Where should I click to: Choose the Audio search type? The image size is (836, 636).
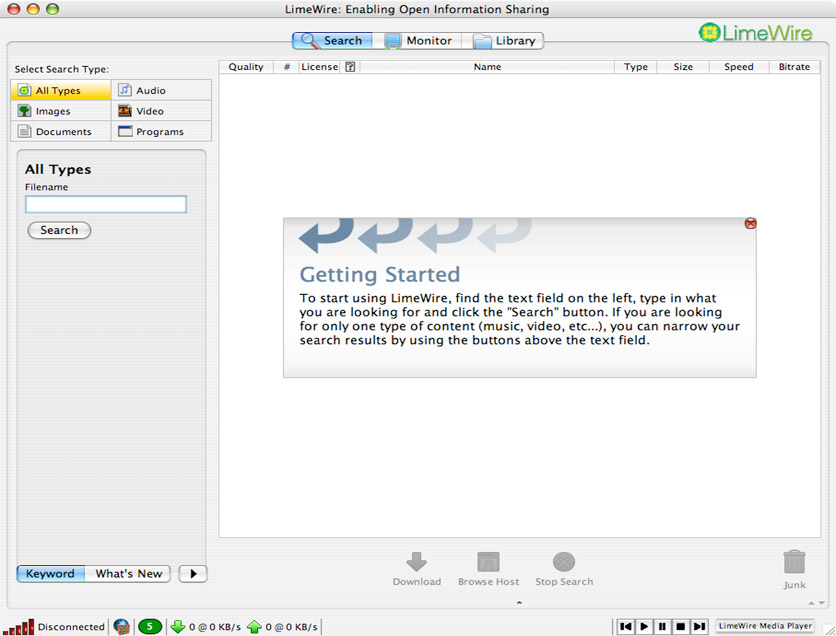click(161, 90)
